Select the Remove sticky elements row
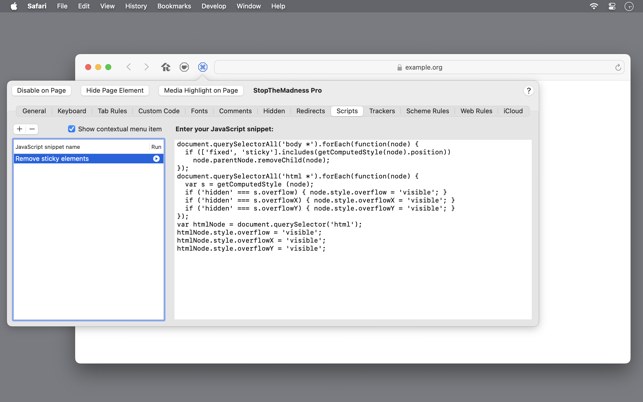The height and width of the screenshot is (402, 643). (x=89, y=158)
